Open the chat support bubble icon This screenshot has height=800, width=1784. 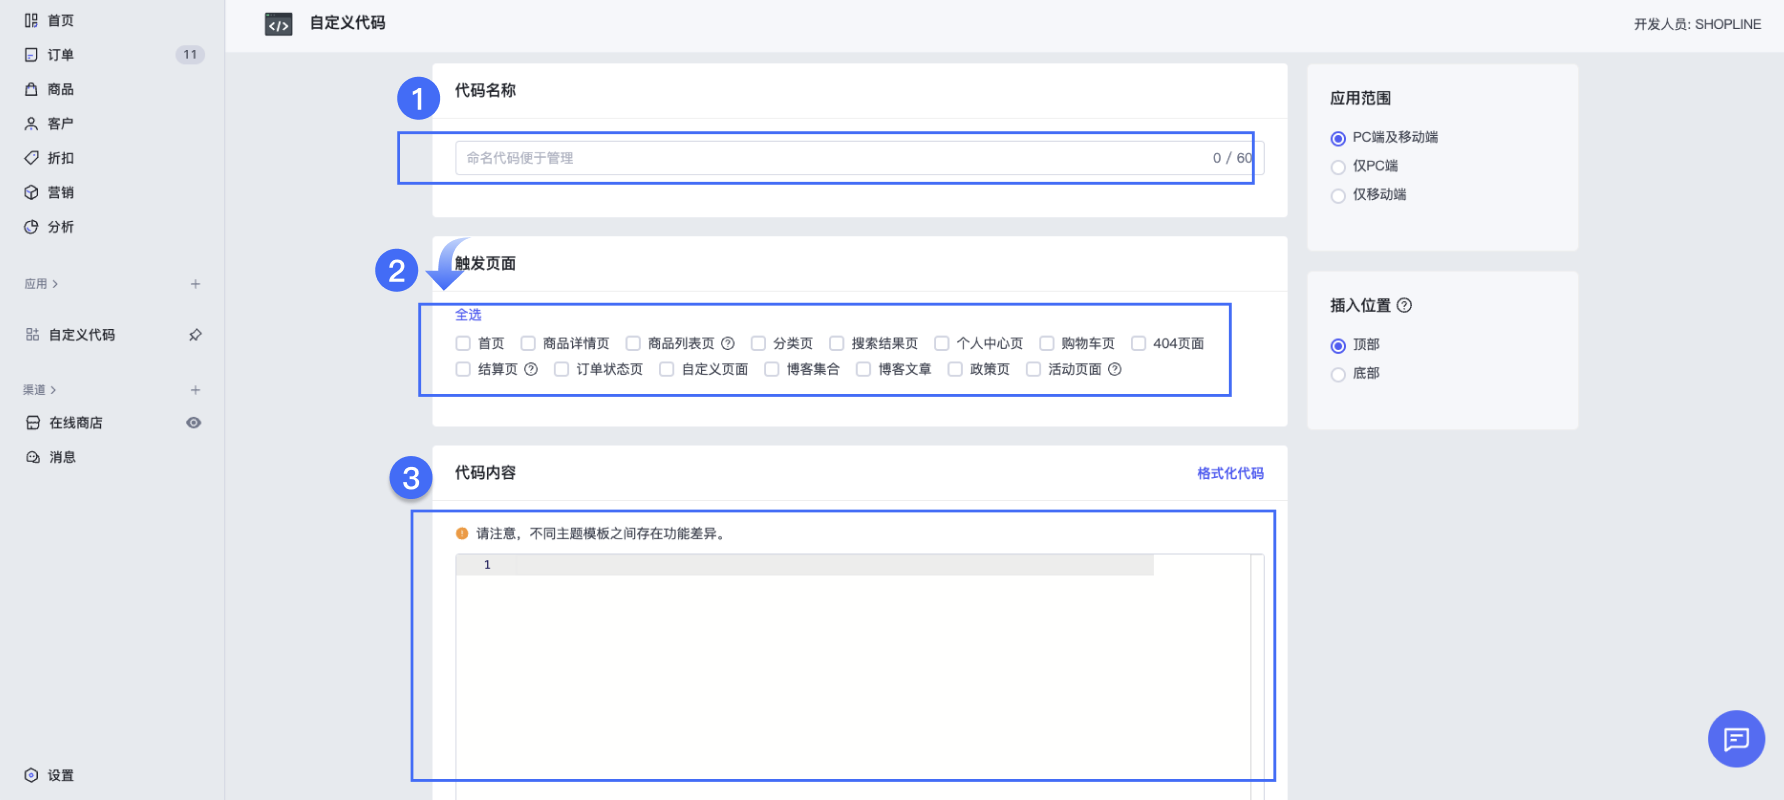tap(1736, 739)
